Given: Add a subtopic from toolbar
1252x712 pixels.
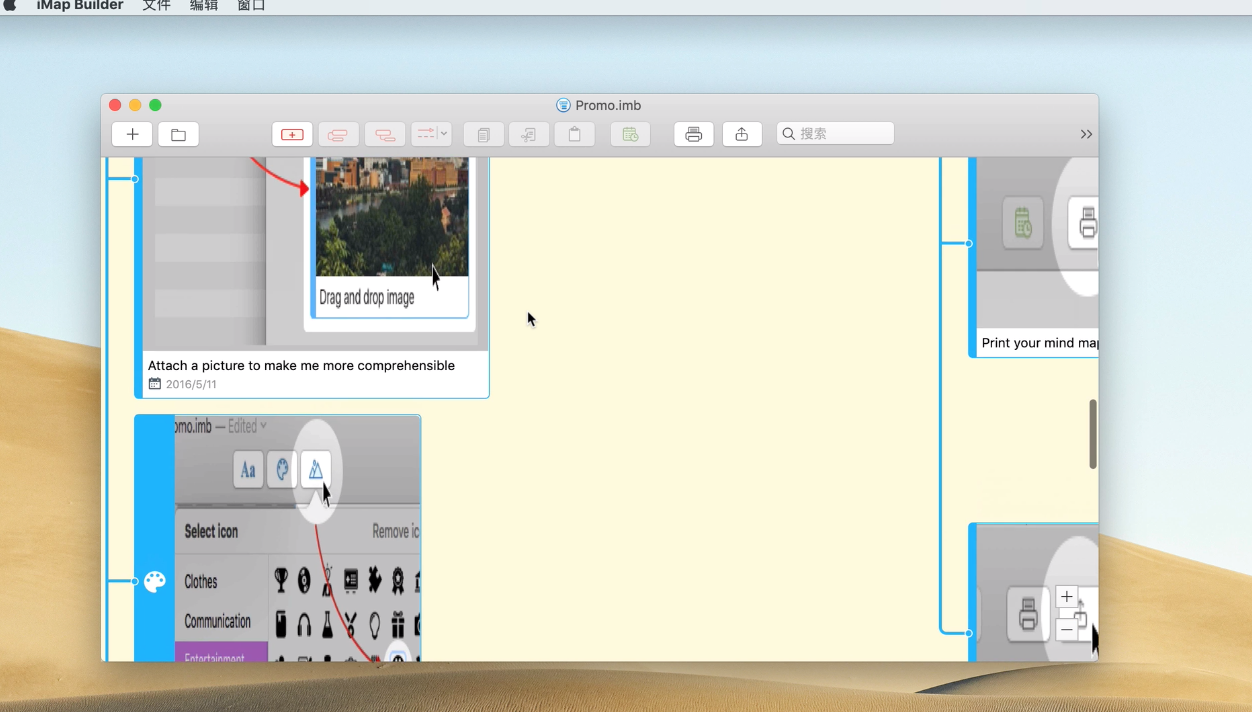Looking at the screenshot, I should [385, 134].
